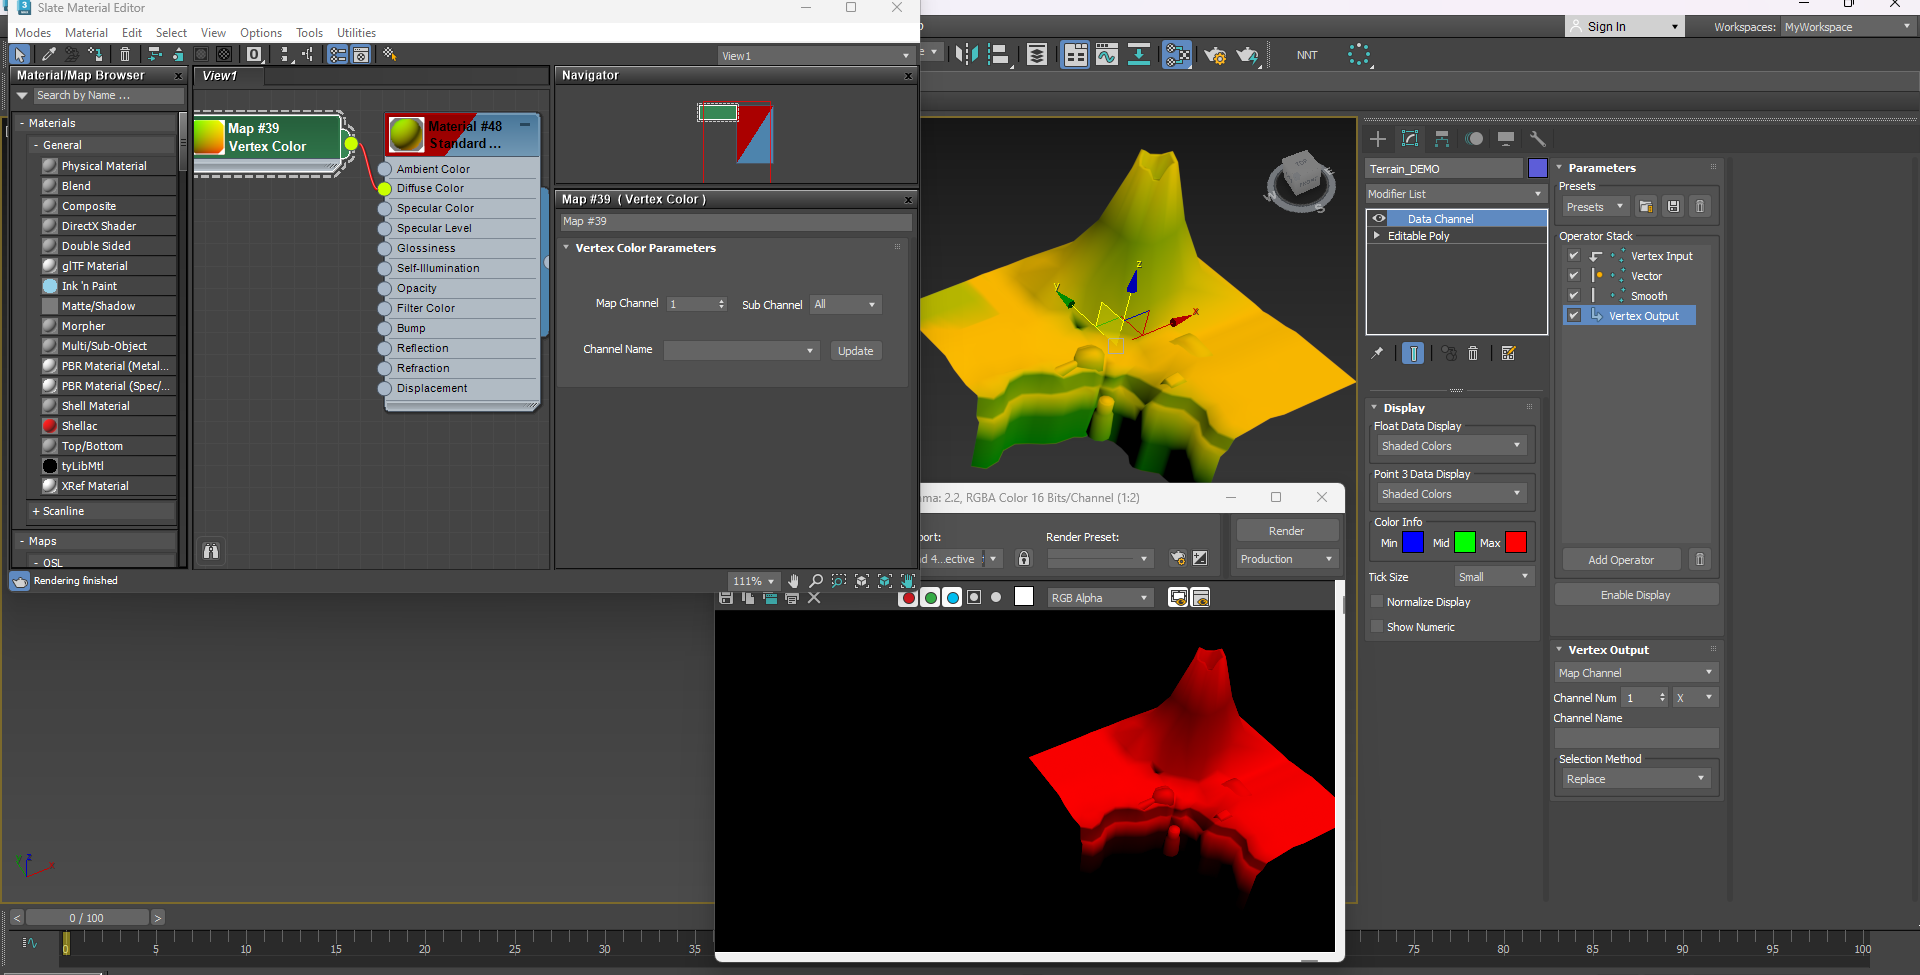This screenshot has width=1920, height=975.
Task: Toggle the Vector operator checkbox
Action: click(x=1574, y=276)
